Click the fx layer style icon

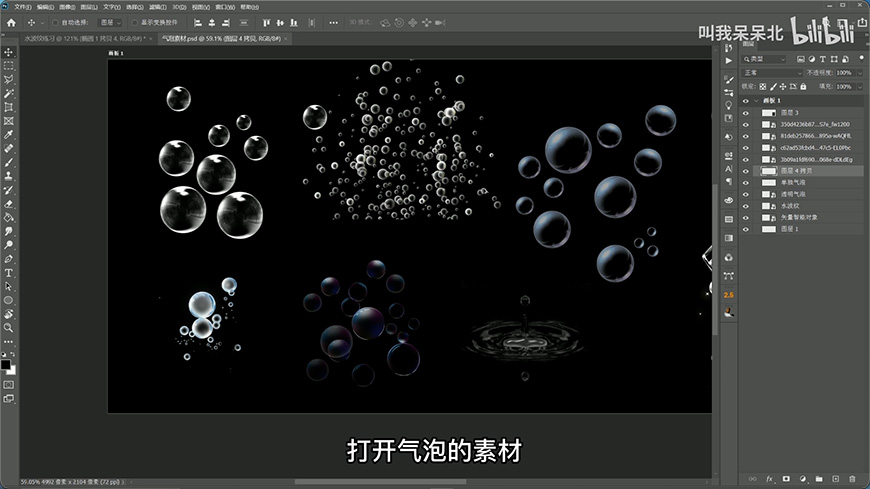(x=769, y=478)
